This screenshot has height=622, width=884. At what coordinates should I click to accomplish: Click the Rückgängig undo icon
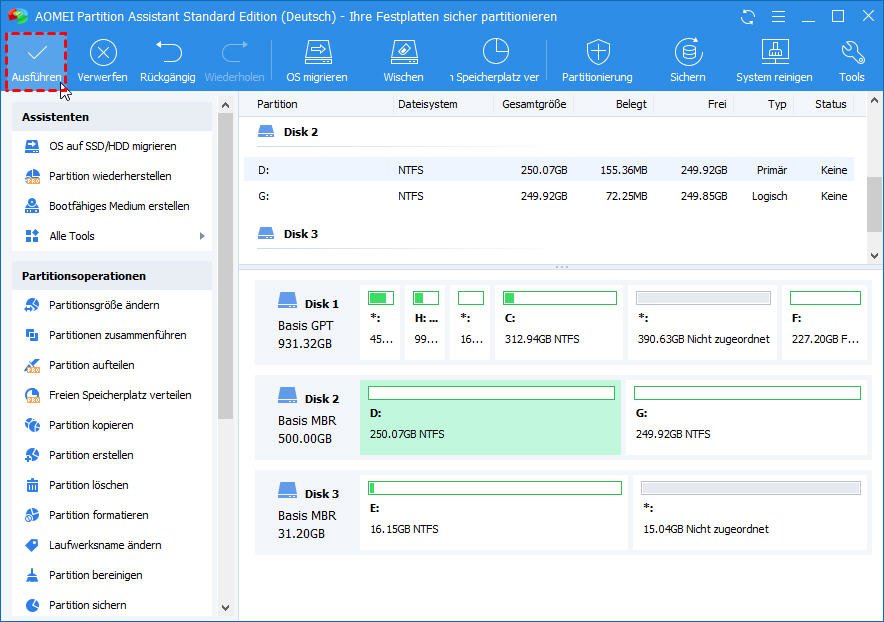[x=167, y=61]
